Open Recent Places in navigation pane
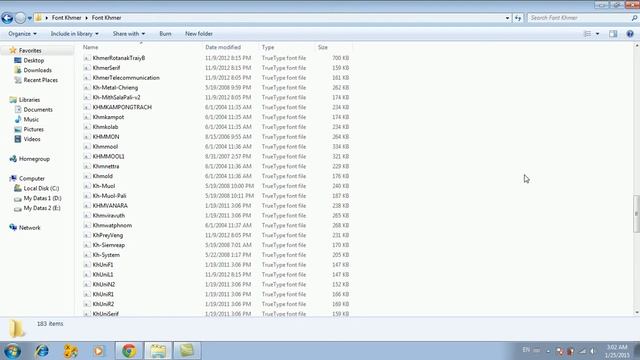Image resolution: width=640 pixels, height=360 pixels. pyautogui.click(x=40, y=80)
